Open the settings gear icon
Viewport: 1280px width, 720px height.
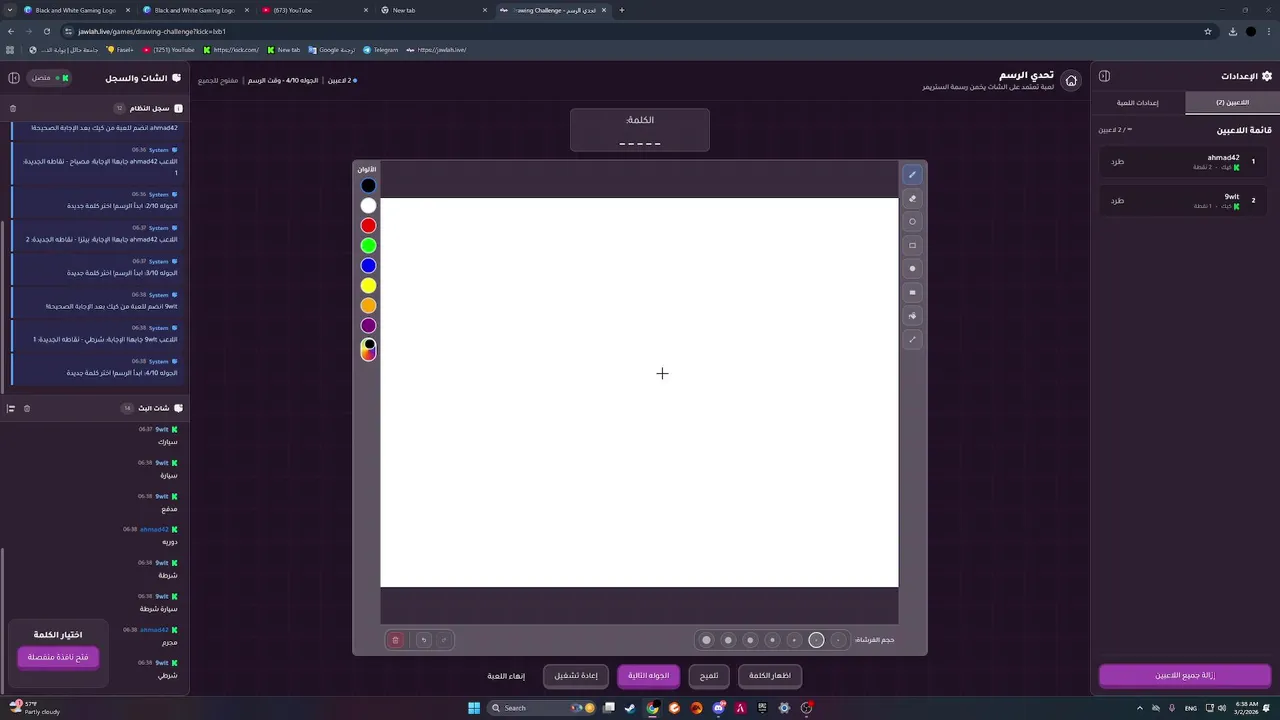[x=1267, y=76]
